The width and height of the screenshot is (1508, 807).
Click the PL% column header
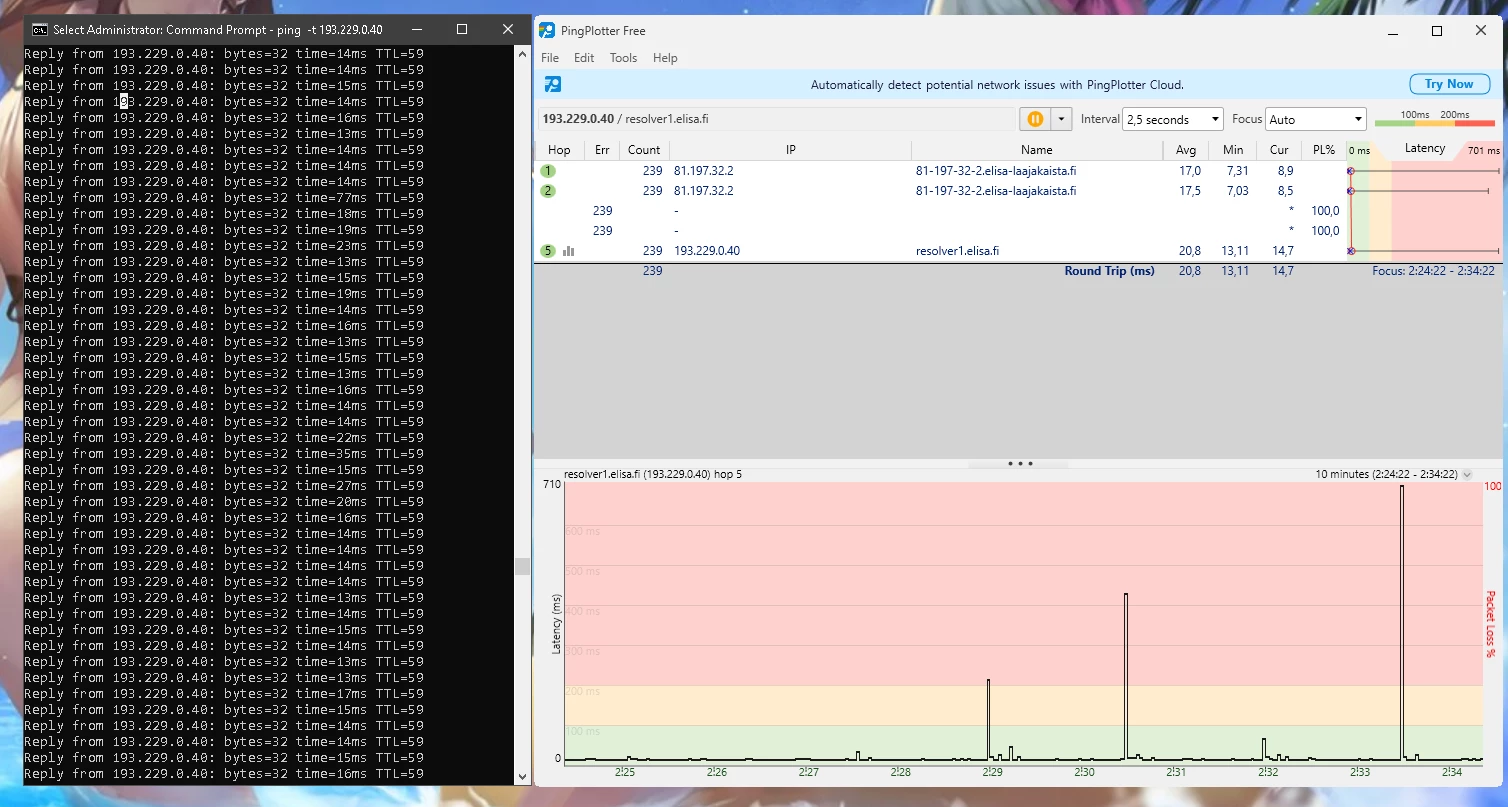coord(1324,150)
